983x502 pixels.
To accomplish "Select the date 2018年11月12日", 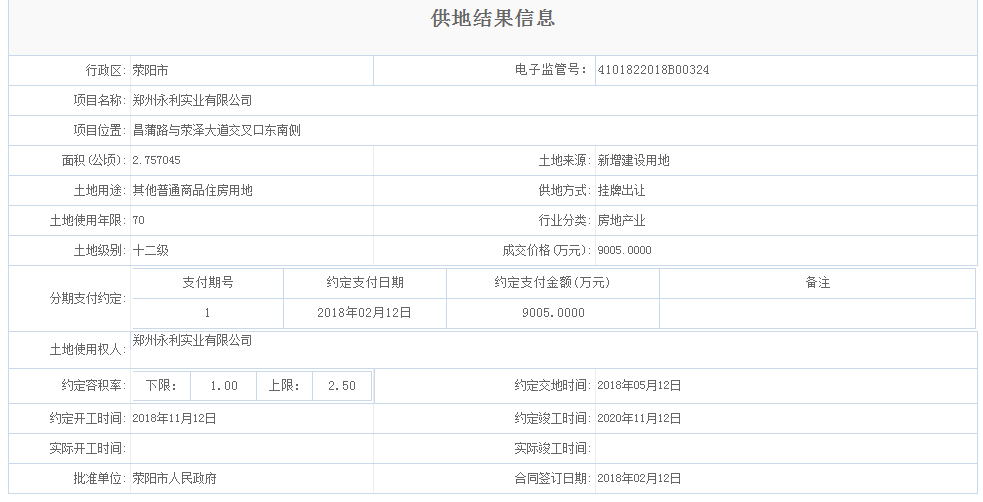I will [174, 418].
